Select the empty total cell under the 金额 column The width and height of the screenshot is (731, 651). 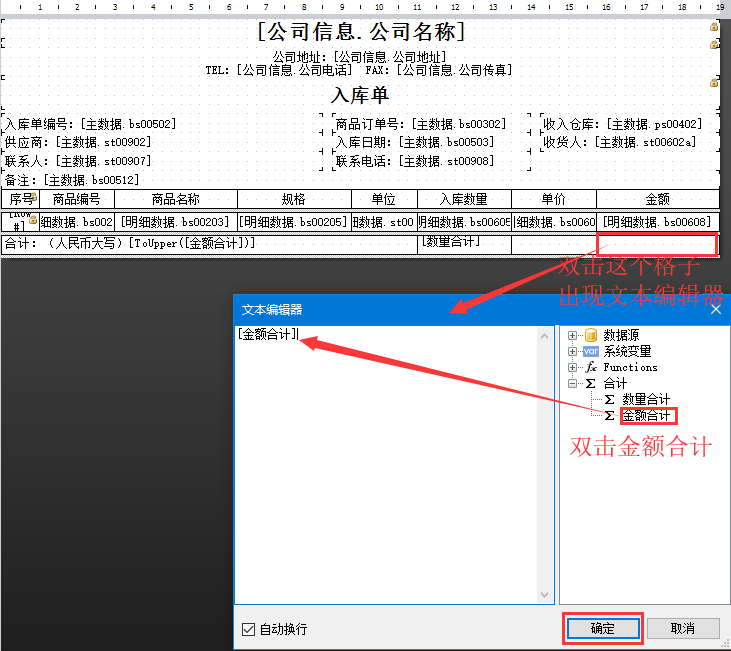[657, 244]
